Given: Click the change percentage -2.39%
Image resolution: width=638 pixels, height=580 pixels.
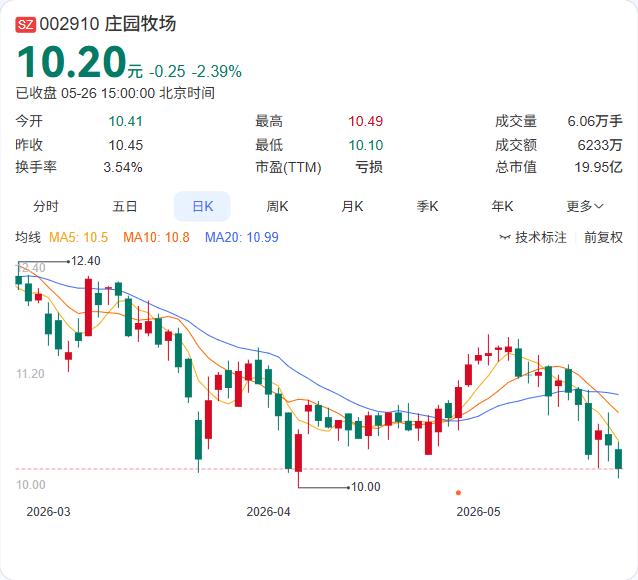Looking at the screenshot, I should 217,72.
